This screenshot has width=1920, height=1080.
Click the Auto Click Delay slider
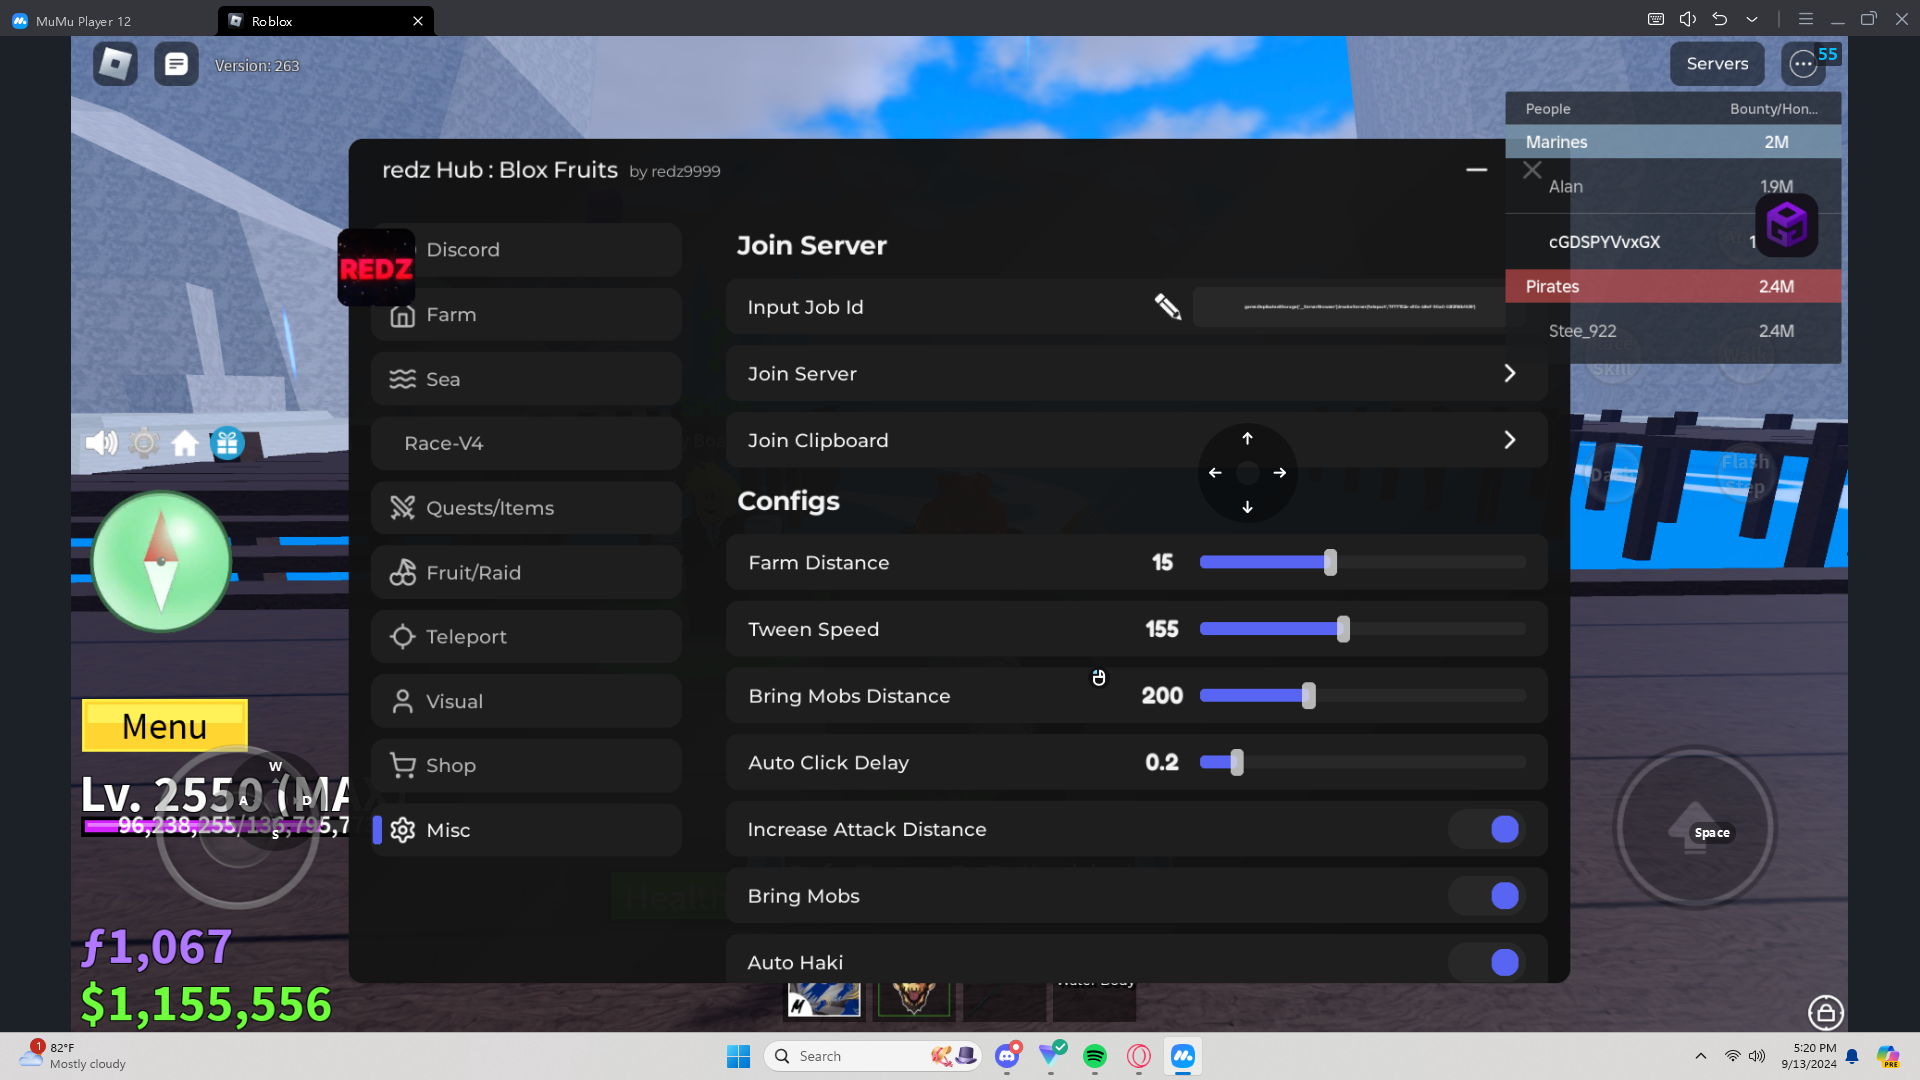click(1363, 763)
